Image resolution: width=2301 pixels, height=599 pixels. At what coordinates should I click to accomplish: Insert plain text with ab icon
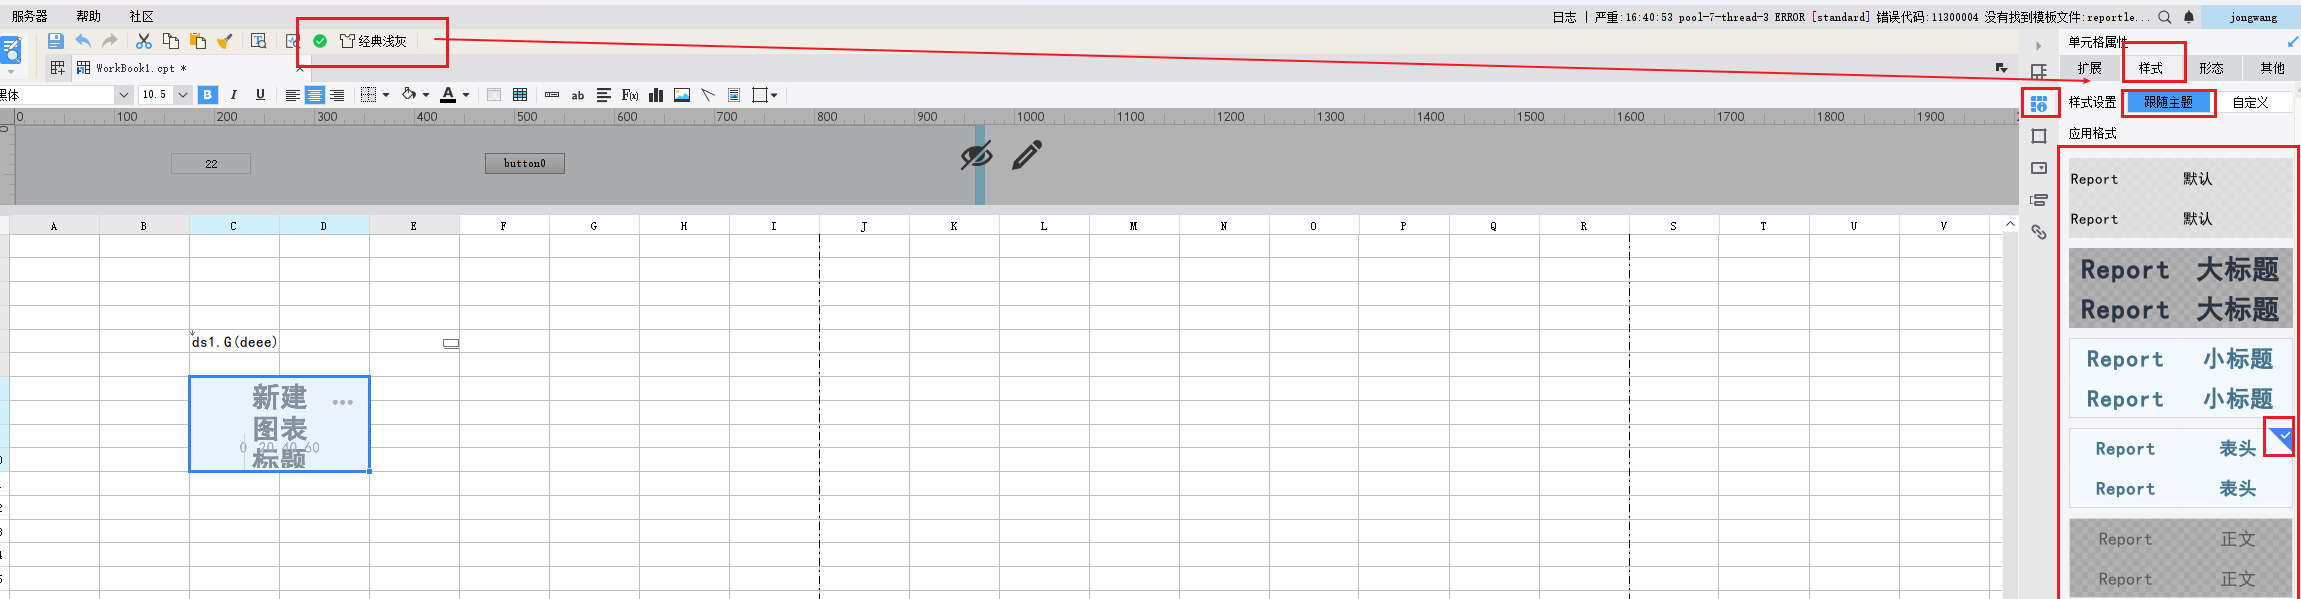tap(578, 95)
